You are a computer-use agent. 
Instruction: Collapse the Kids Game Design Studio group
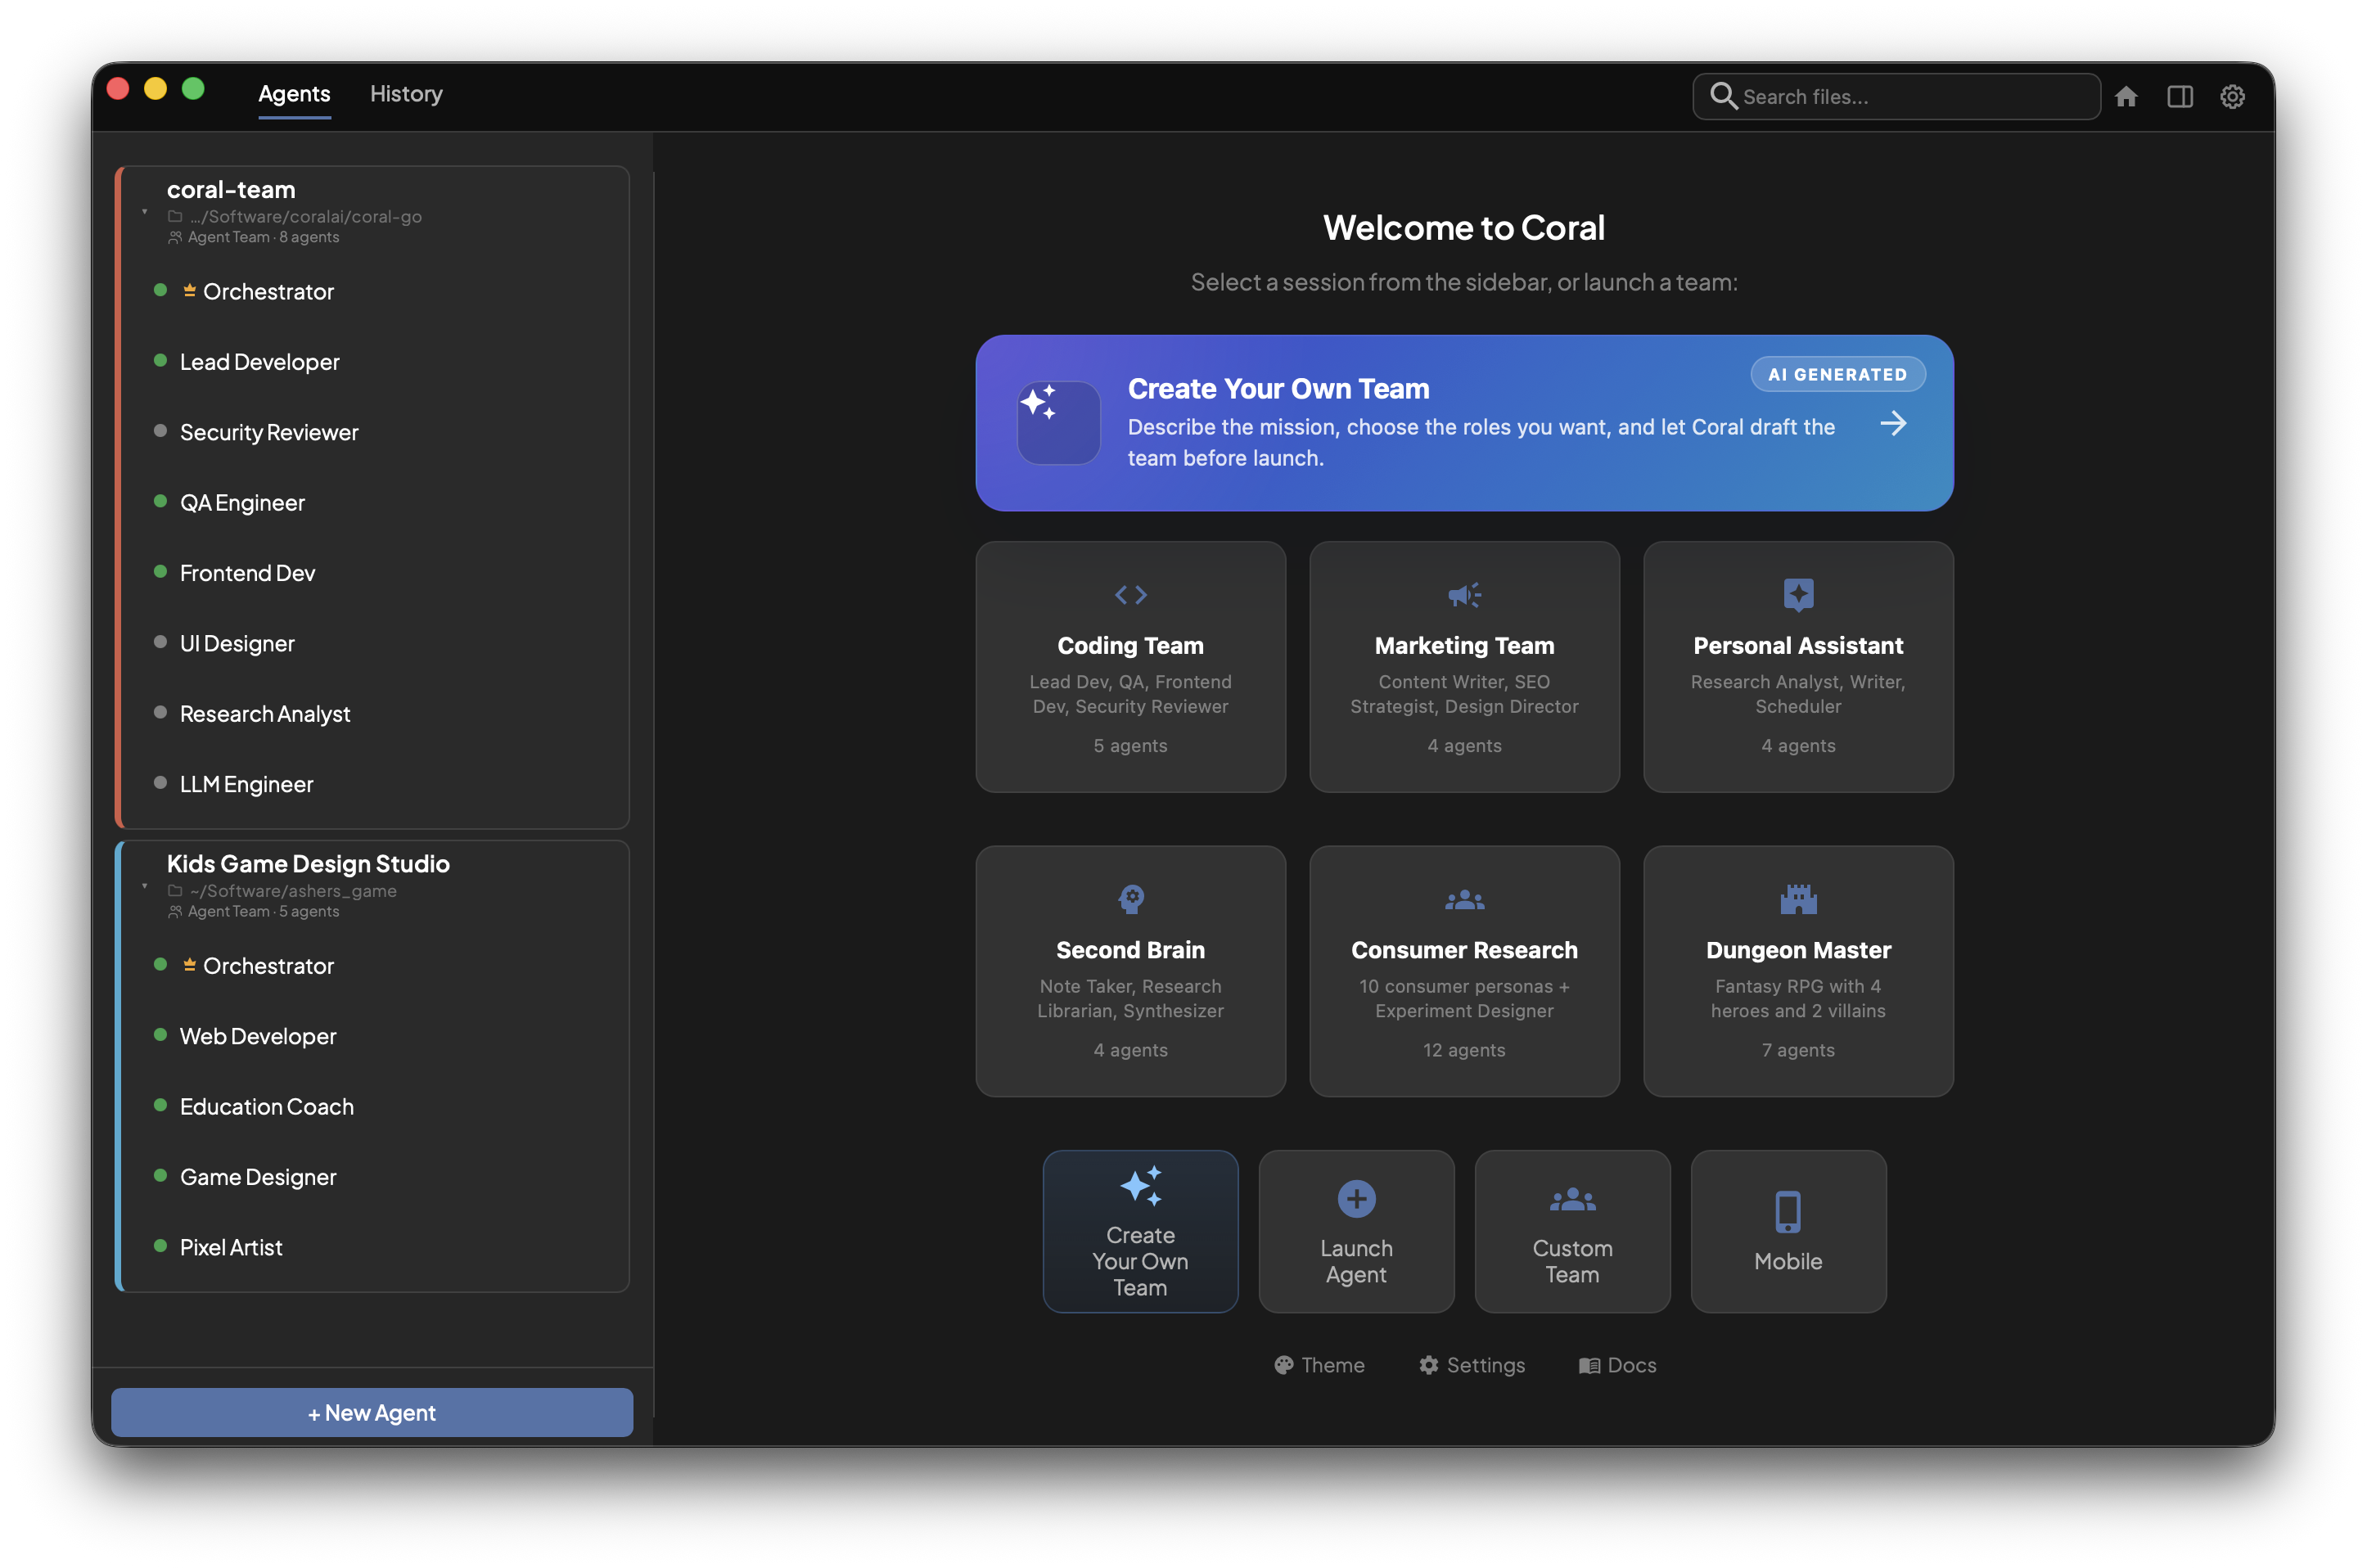pyautogui.click(x=143, y=887)
